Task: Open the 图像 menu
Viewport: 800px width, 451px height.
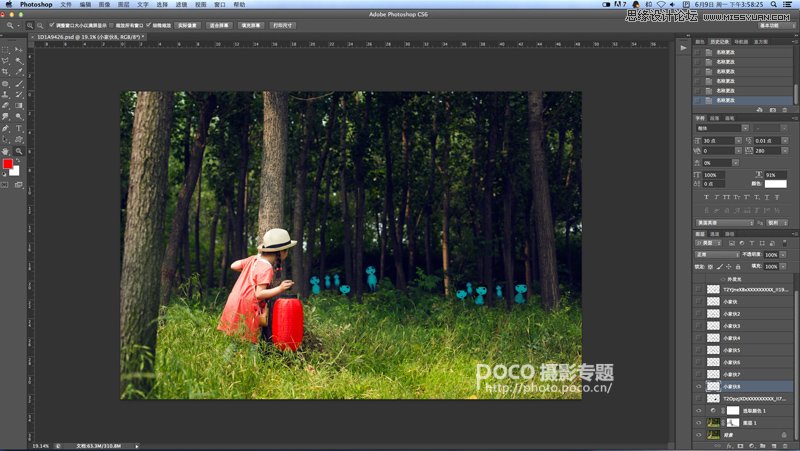Action: tap(104, 4)
